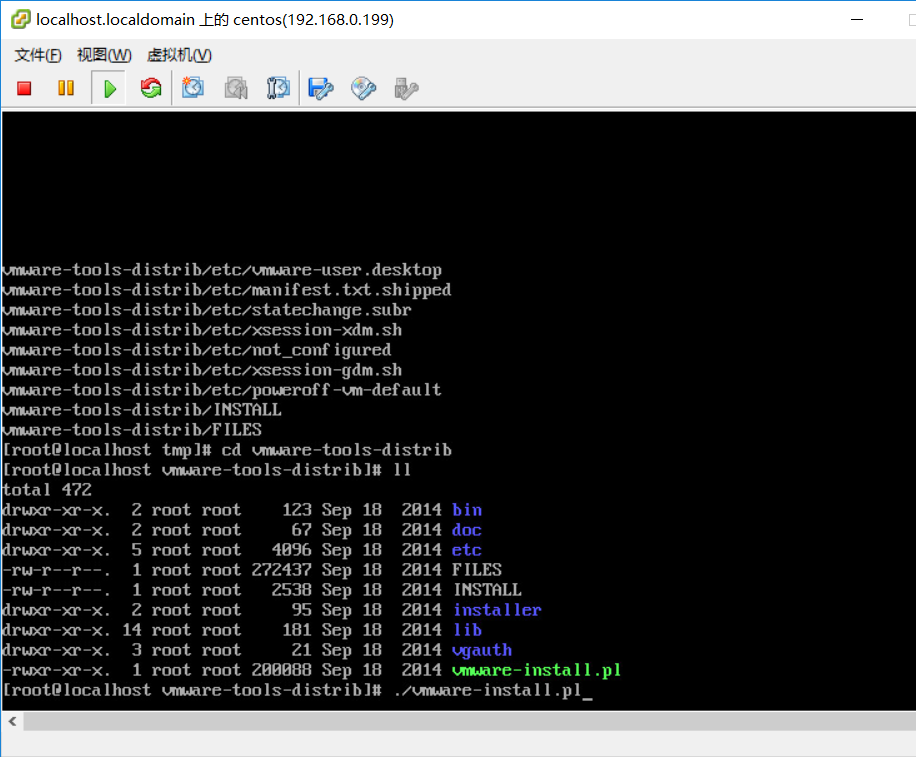The width and height of the screenshot is (916, 757).
Task: Take a snapshot of the VM
Action: tap(193, 88)
